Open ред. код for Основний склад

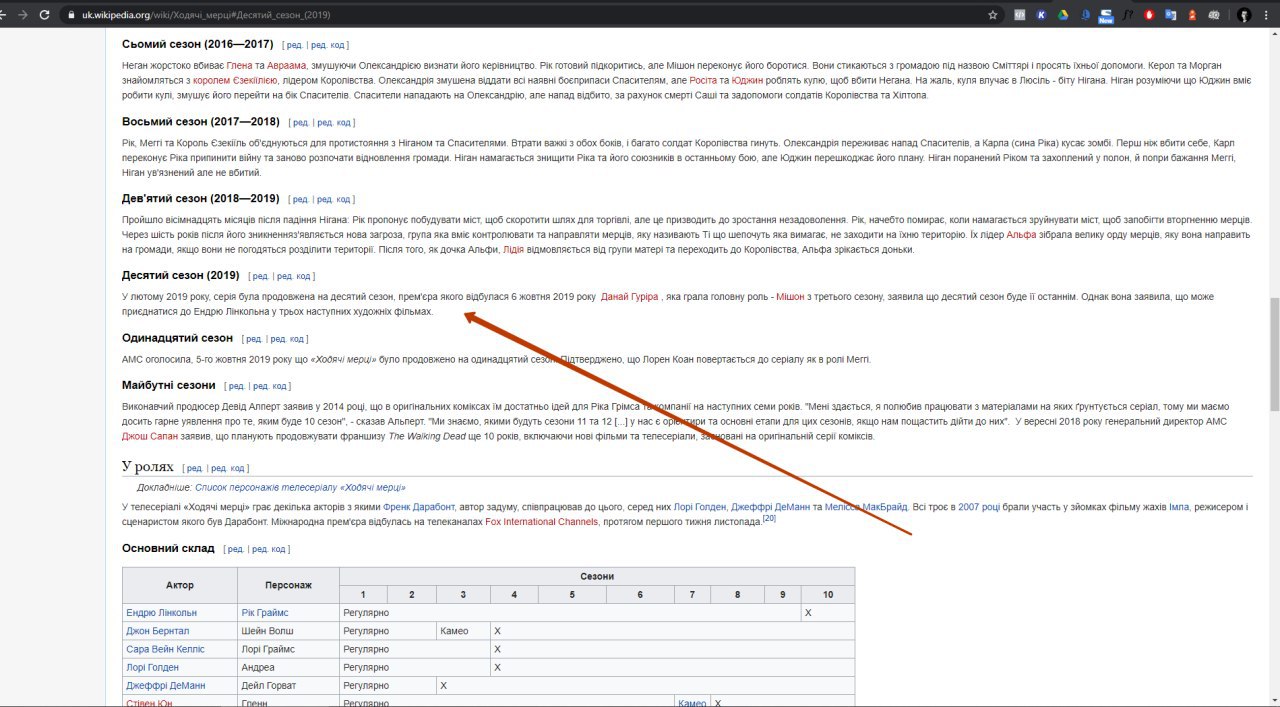(x=269, y=549)
